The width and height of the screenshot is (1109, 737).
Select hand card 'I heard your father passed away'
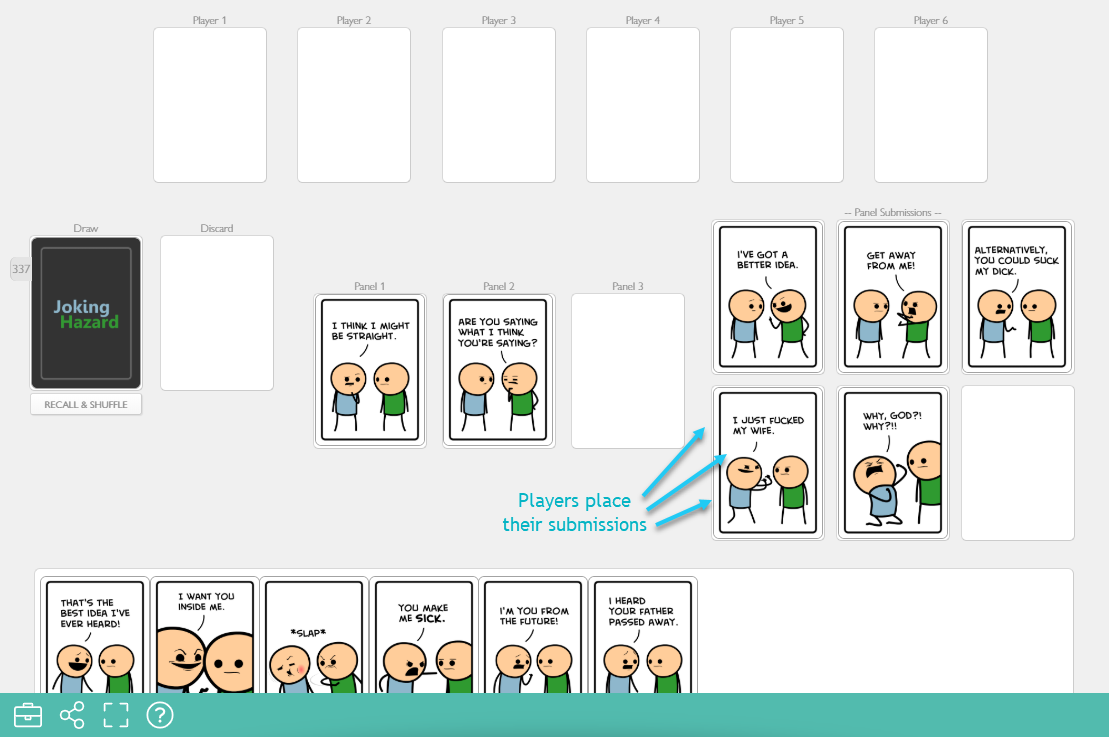coord(643,635)
